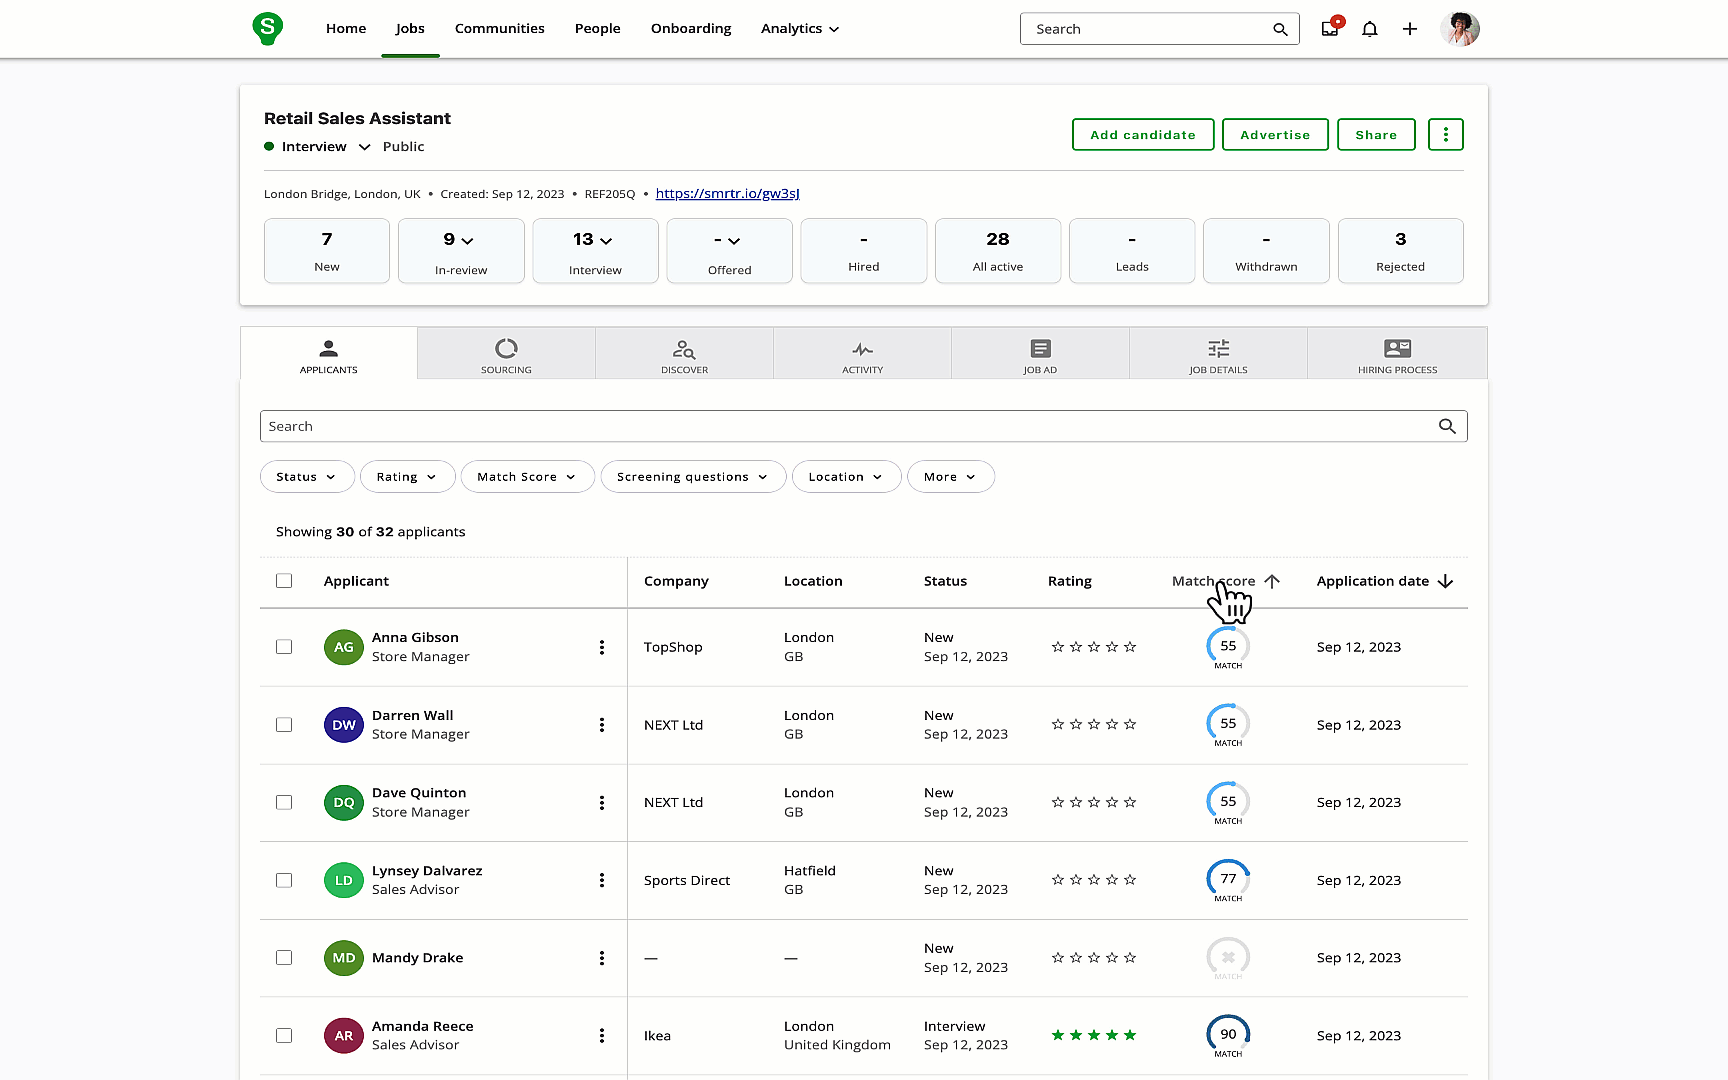Screen dimensions: 1728x1080
Task: Tick Darren Wall's checkbox
Action: point(284,725)
